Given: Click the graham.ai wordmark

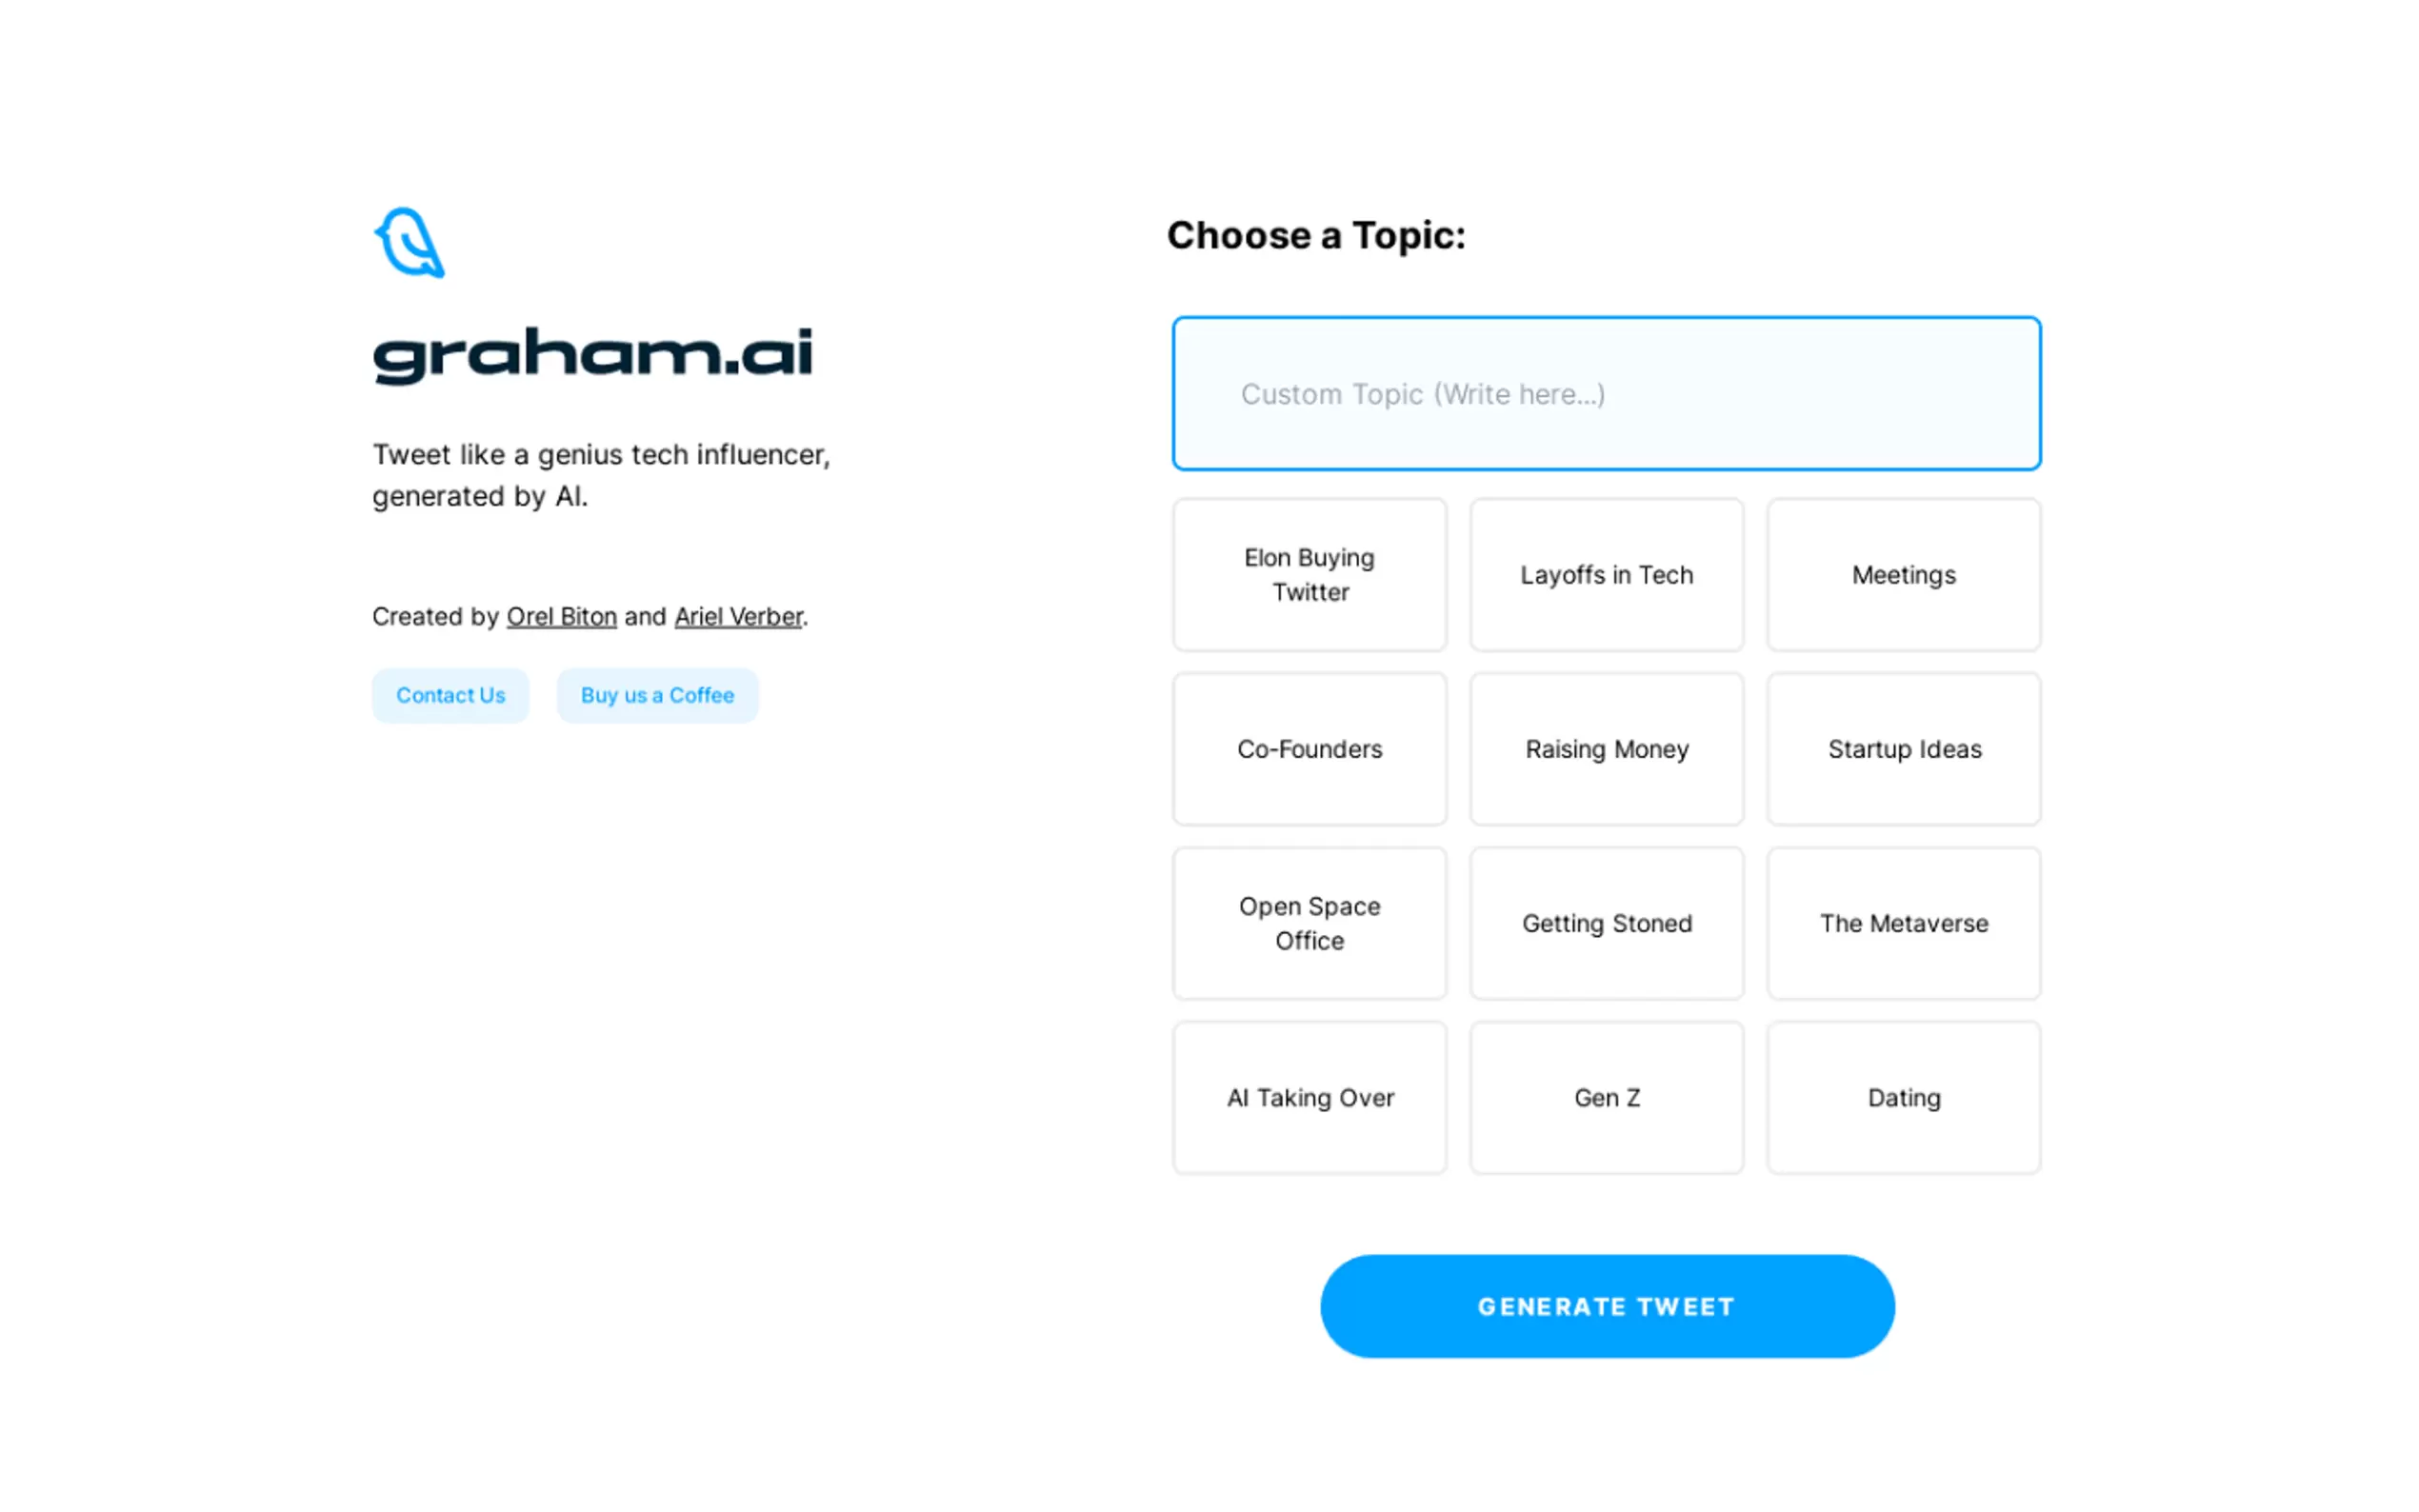Looking at the screenshot, I should [x=592, y=355].
